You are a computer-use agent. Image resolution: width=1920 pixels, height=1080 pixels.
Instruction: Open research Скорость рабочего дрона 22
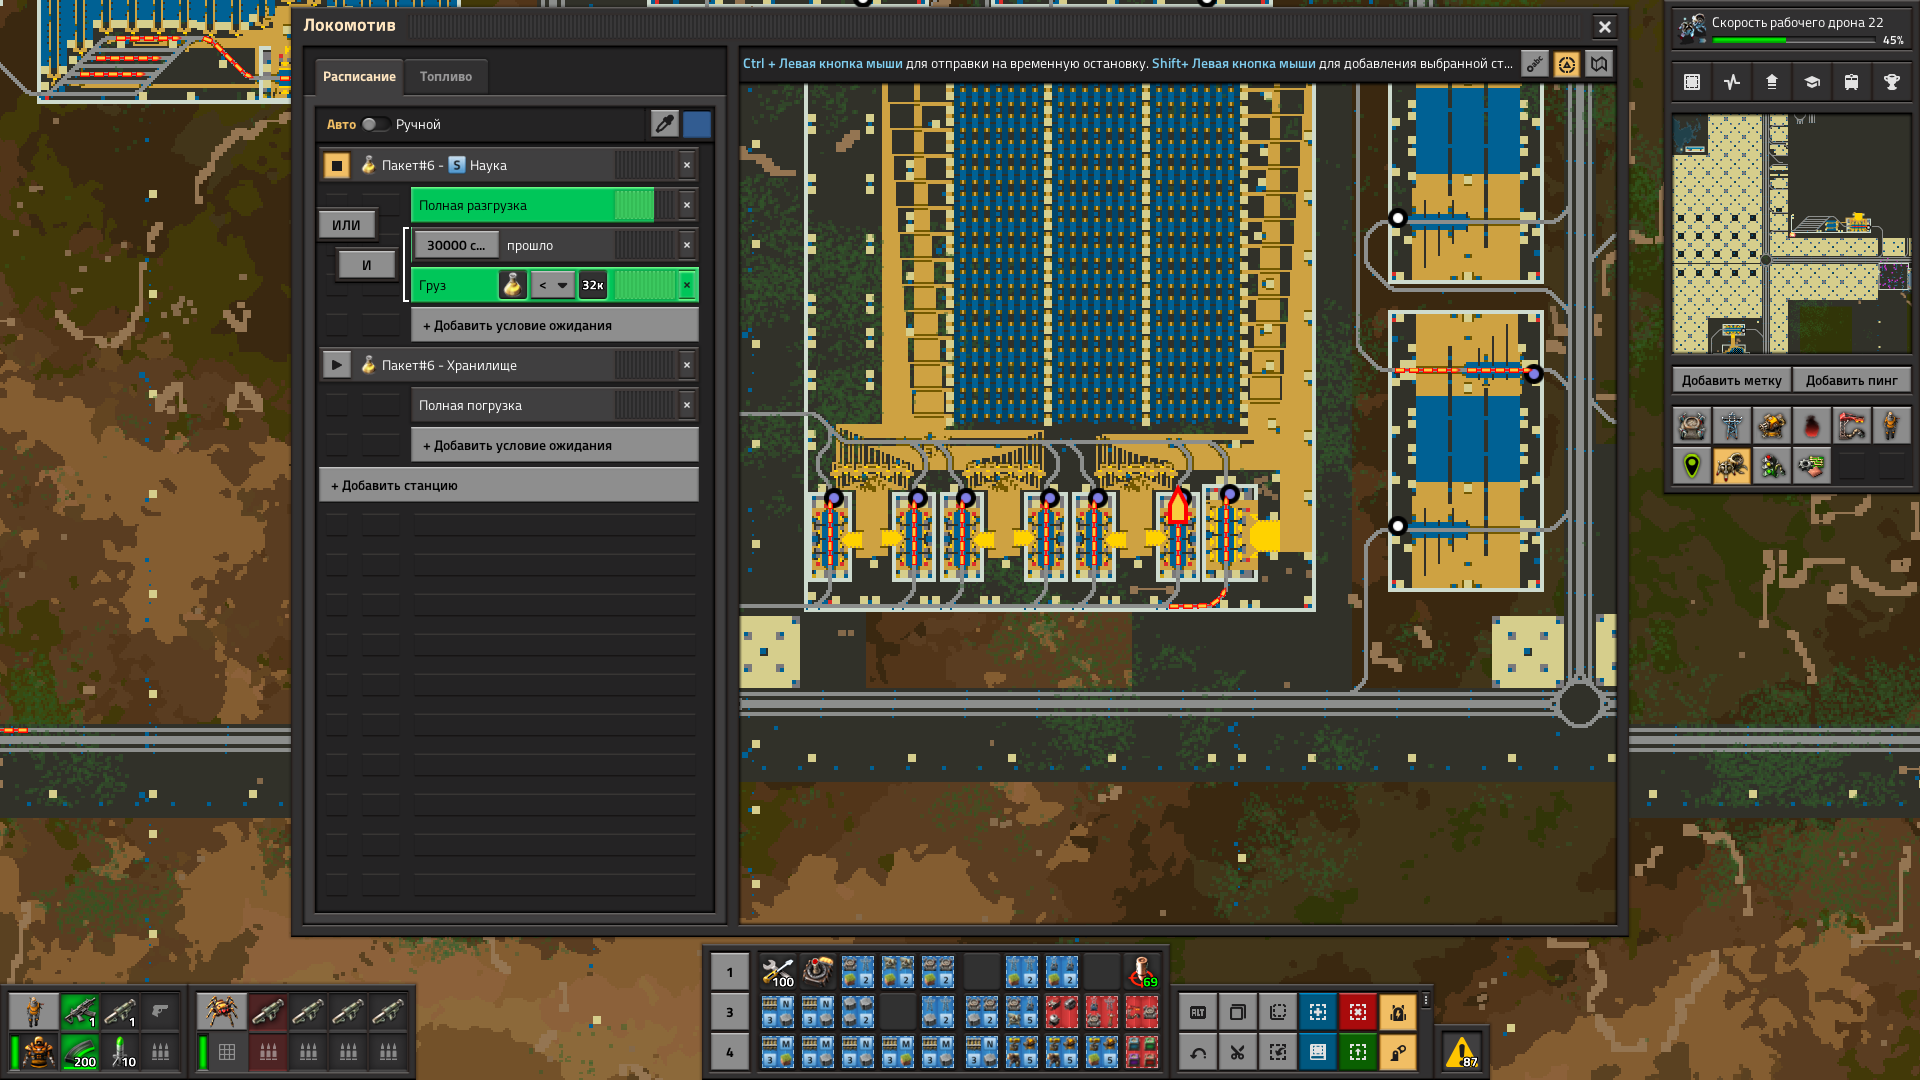pyautogui.click(x=1791, y=29)
